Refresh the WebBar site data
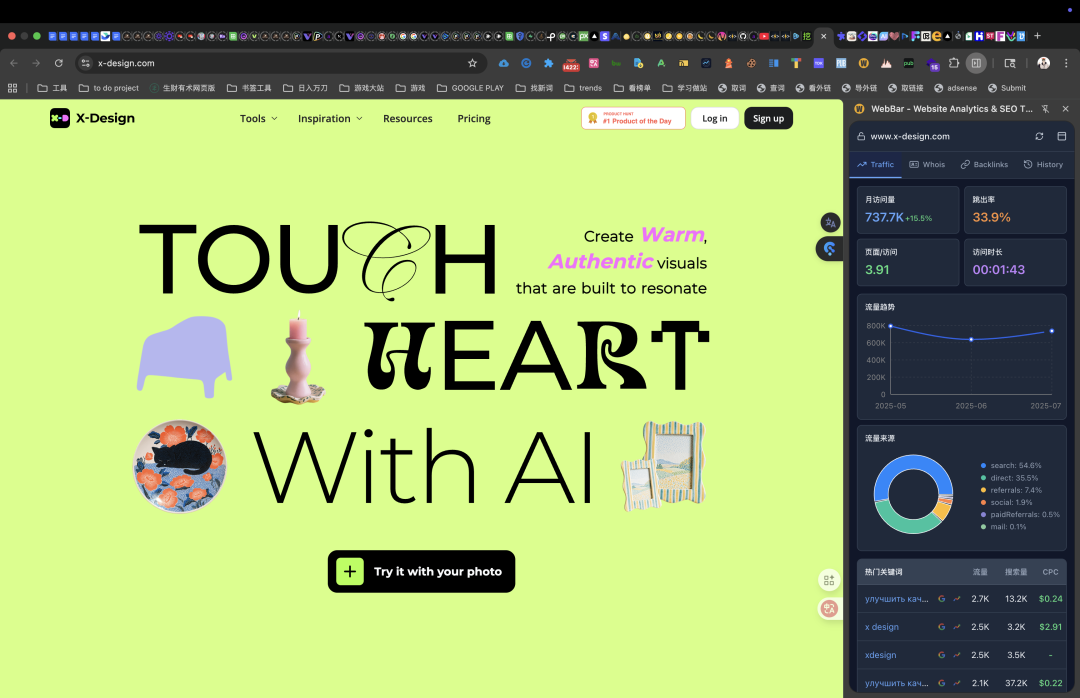Screen dimensions: 1080x698 tap(1039, 136)
